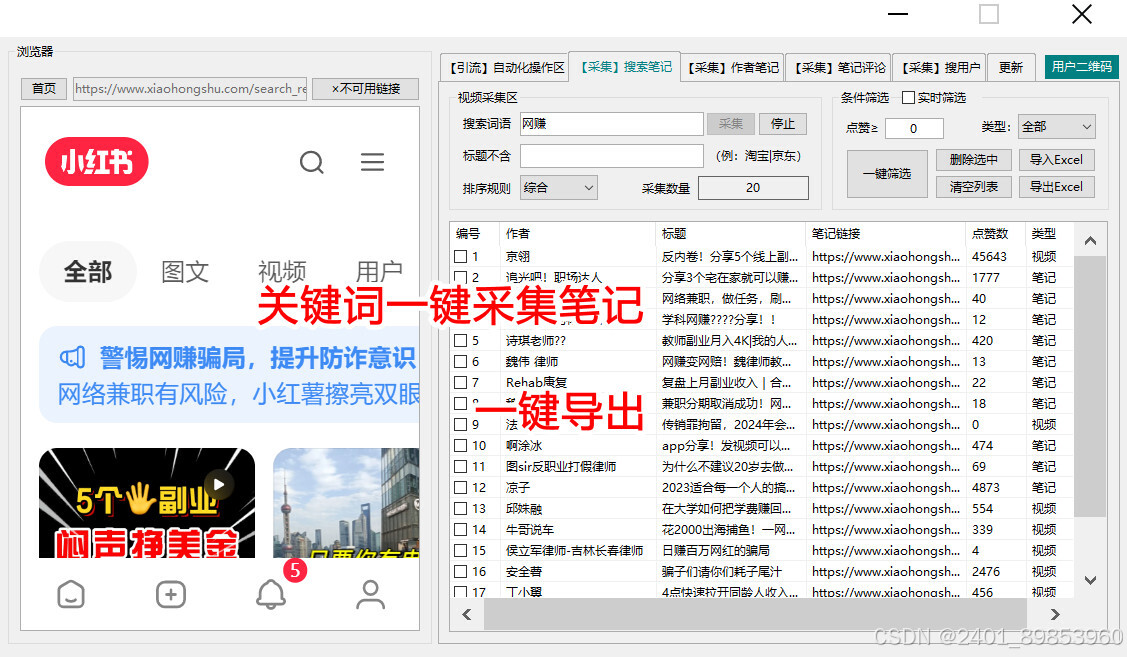Click the 删除选中 button
Viewport: 1127px width, 657px height.
[x=973, y=160]
